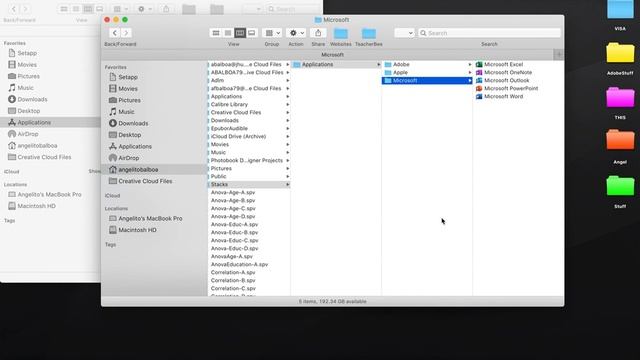Open the dropdown beside the Search field
Screen dimensions: 640x360
coord(404,33)
